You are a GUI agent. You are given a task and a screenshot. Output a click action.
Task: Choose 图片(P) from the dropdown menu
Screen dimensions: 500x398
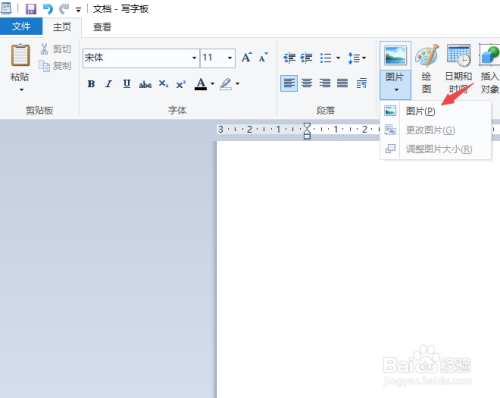pyautogui.click(x=436, y=111)
